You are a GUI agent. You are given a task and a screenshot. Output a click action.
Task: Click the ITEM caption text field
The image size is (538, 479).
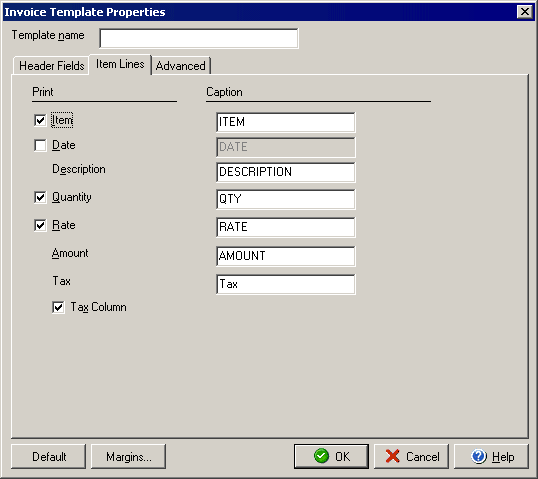tap(286, 122)
